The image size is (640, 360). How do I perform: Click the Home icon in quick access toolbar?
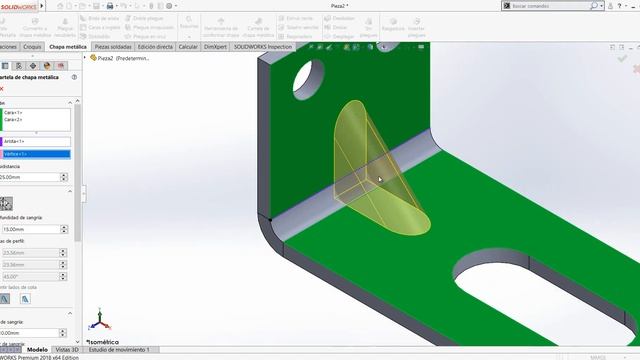click(x=60, y=6)
